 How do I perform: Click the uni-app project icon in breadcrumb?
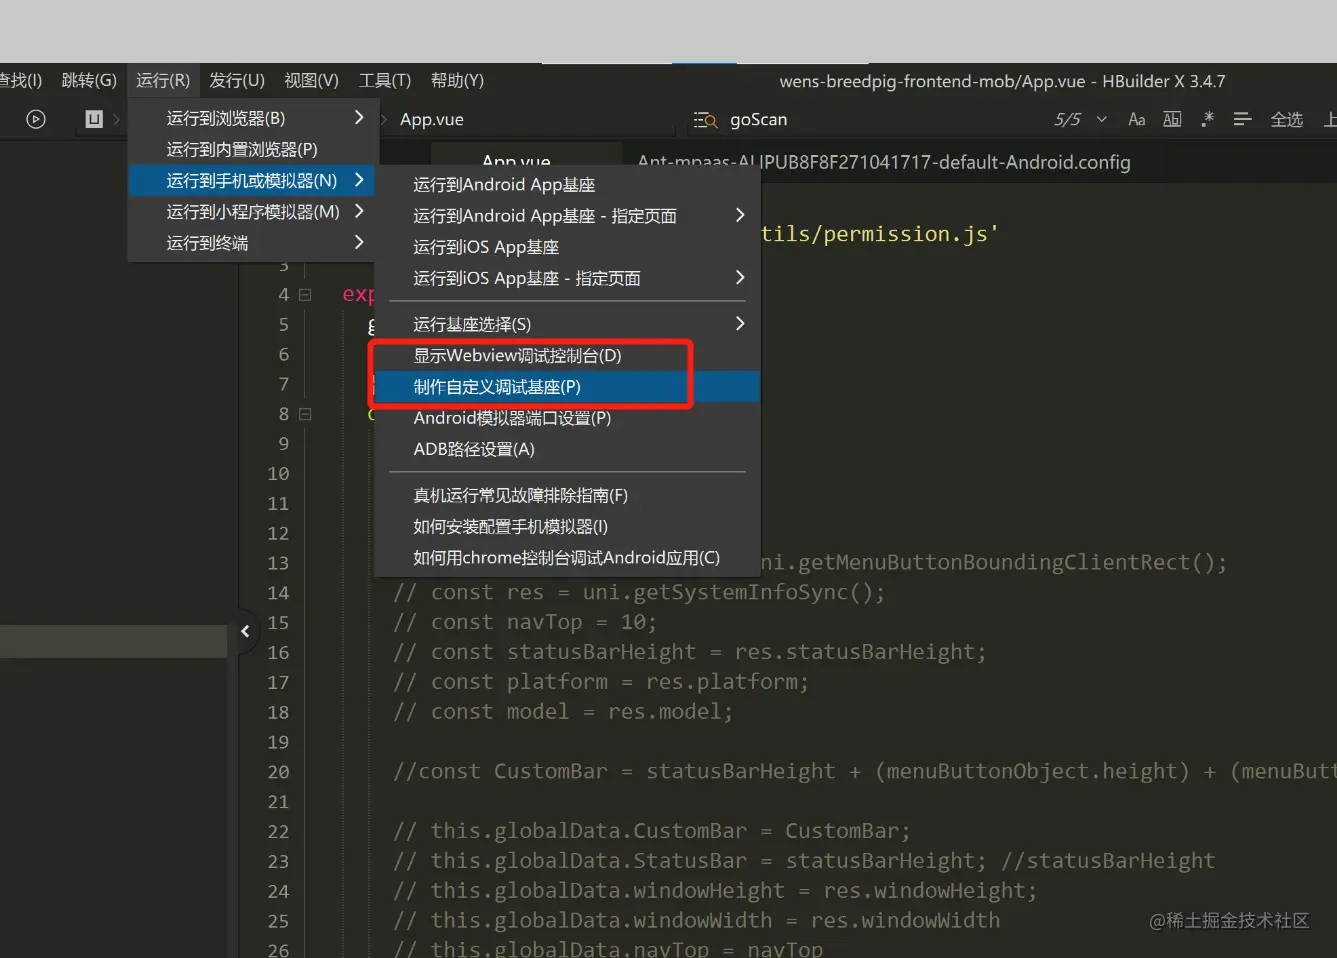[94, 119]
